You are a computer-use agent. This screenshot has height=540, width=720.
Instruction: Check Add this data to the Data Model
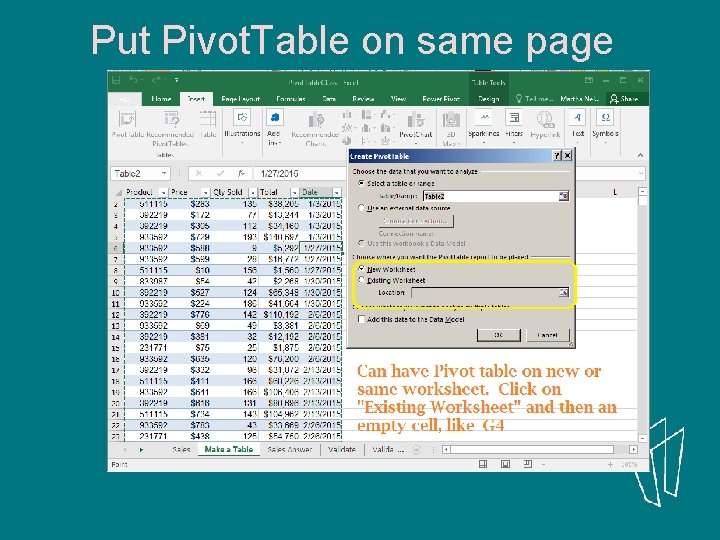(x=362, y=319)
